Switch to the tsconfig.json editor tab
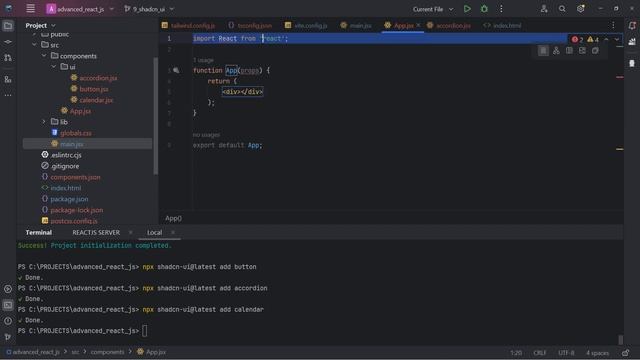 tap(250, 25)
